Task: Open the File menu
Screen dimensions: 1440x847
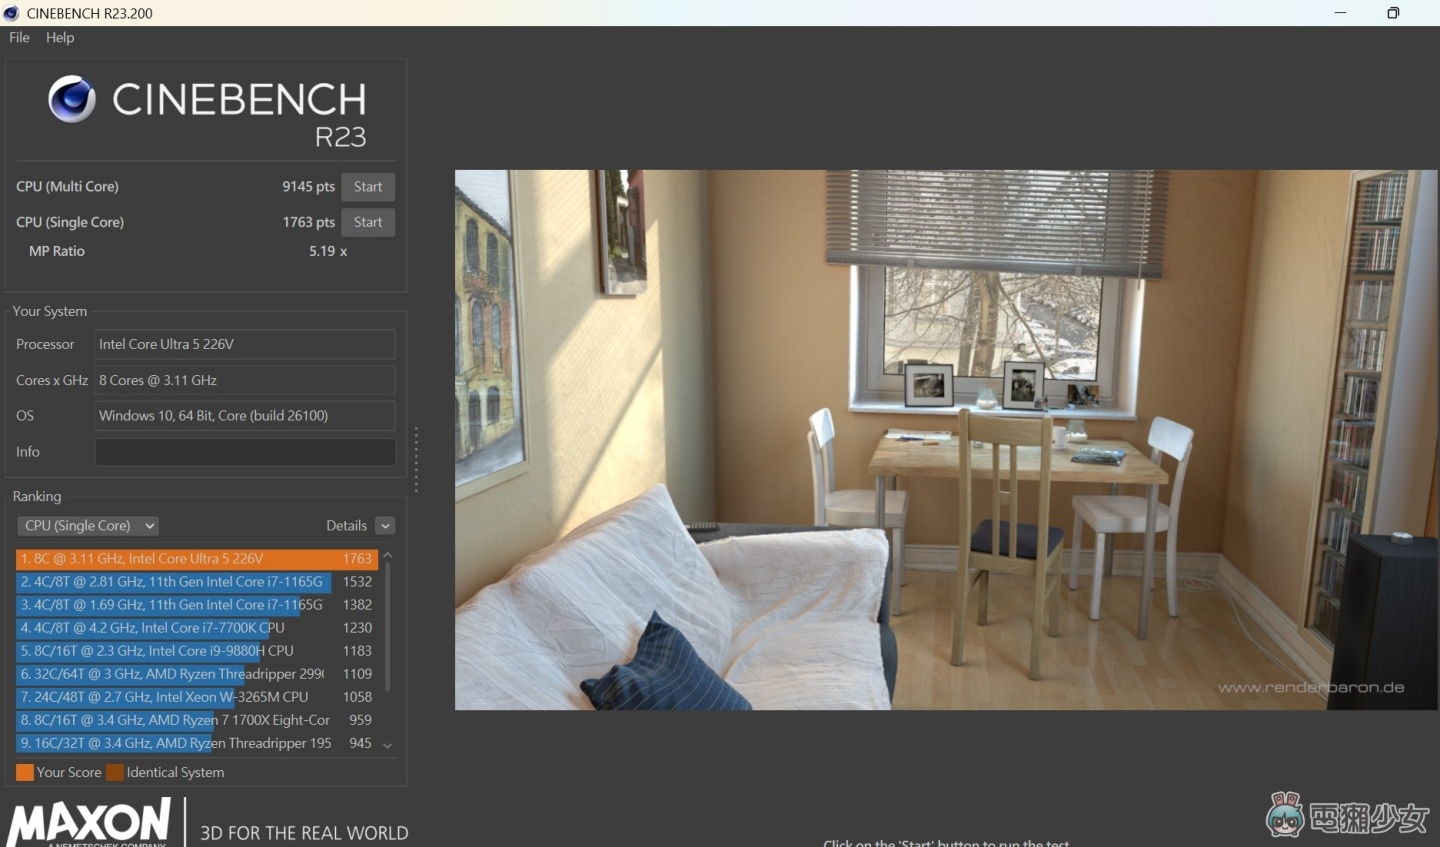Action: pyautogui.click(x=19, y=37)
